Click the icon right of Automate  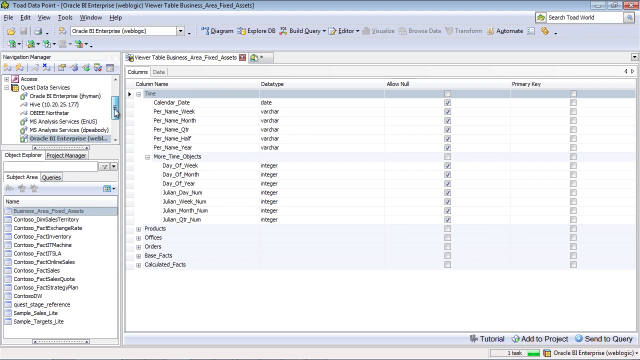tap(531, 31)
